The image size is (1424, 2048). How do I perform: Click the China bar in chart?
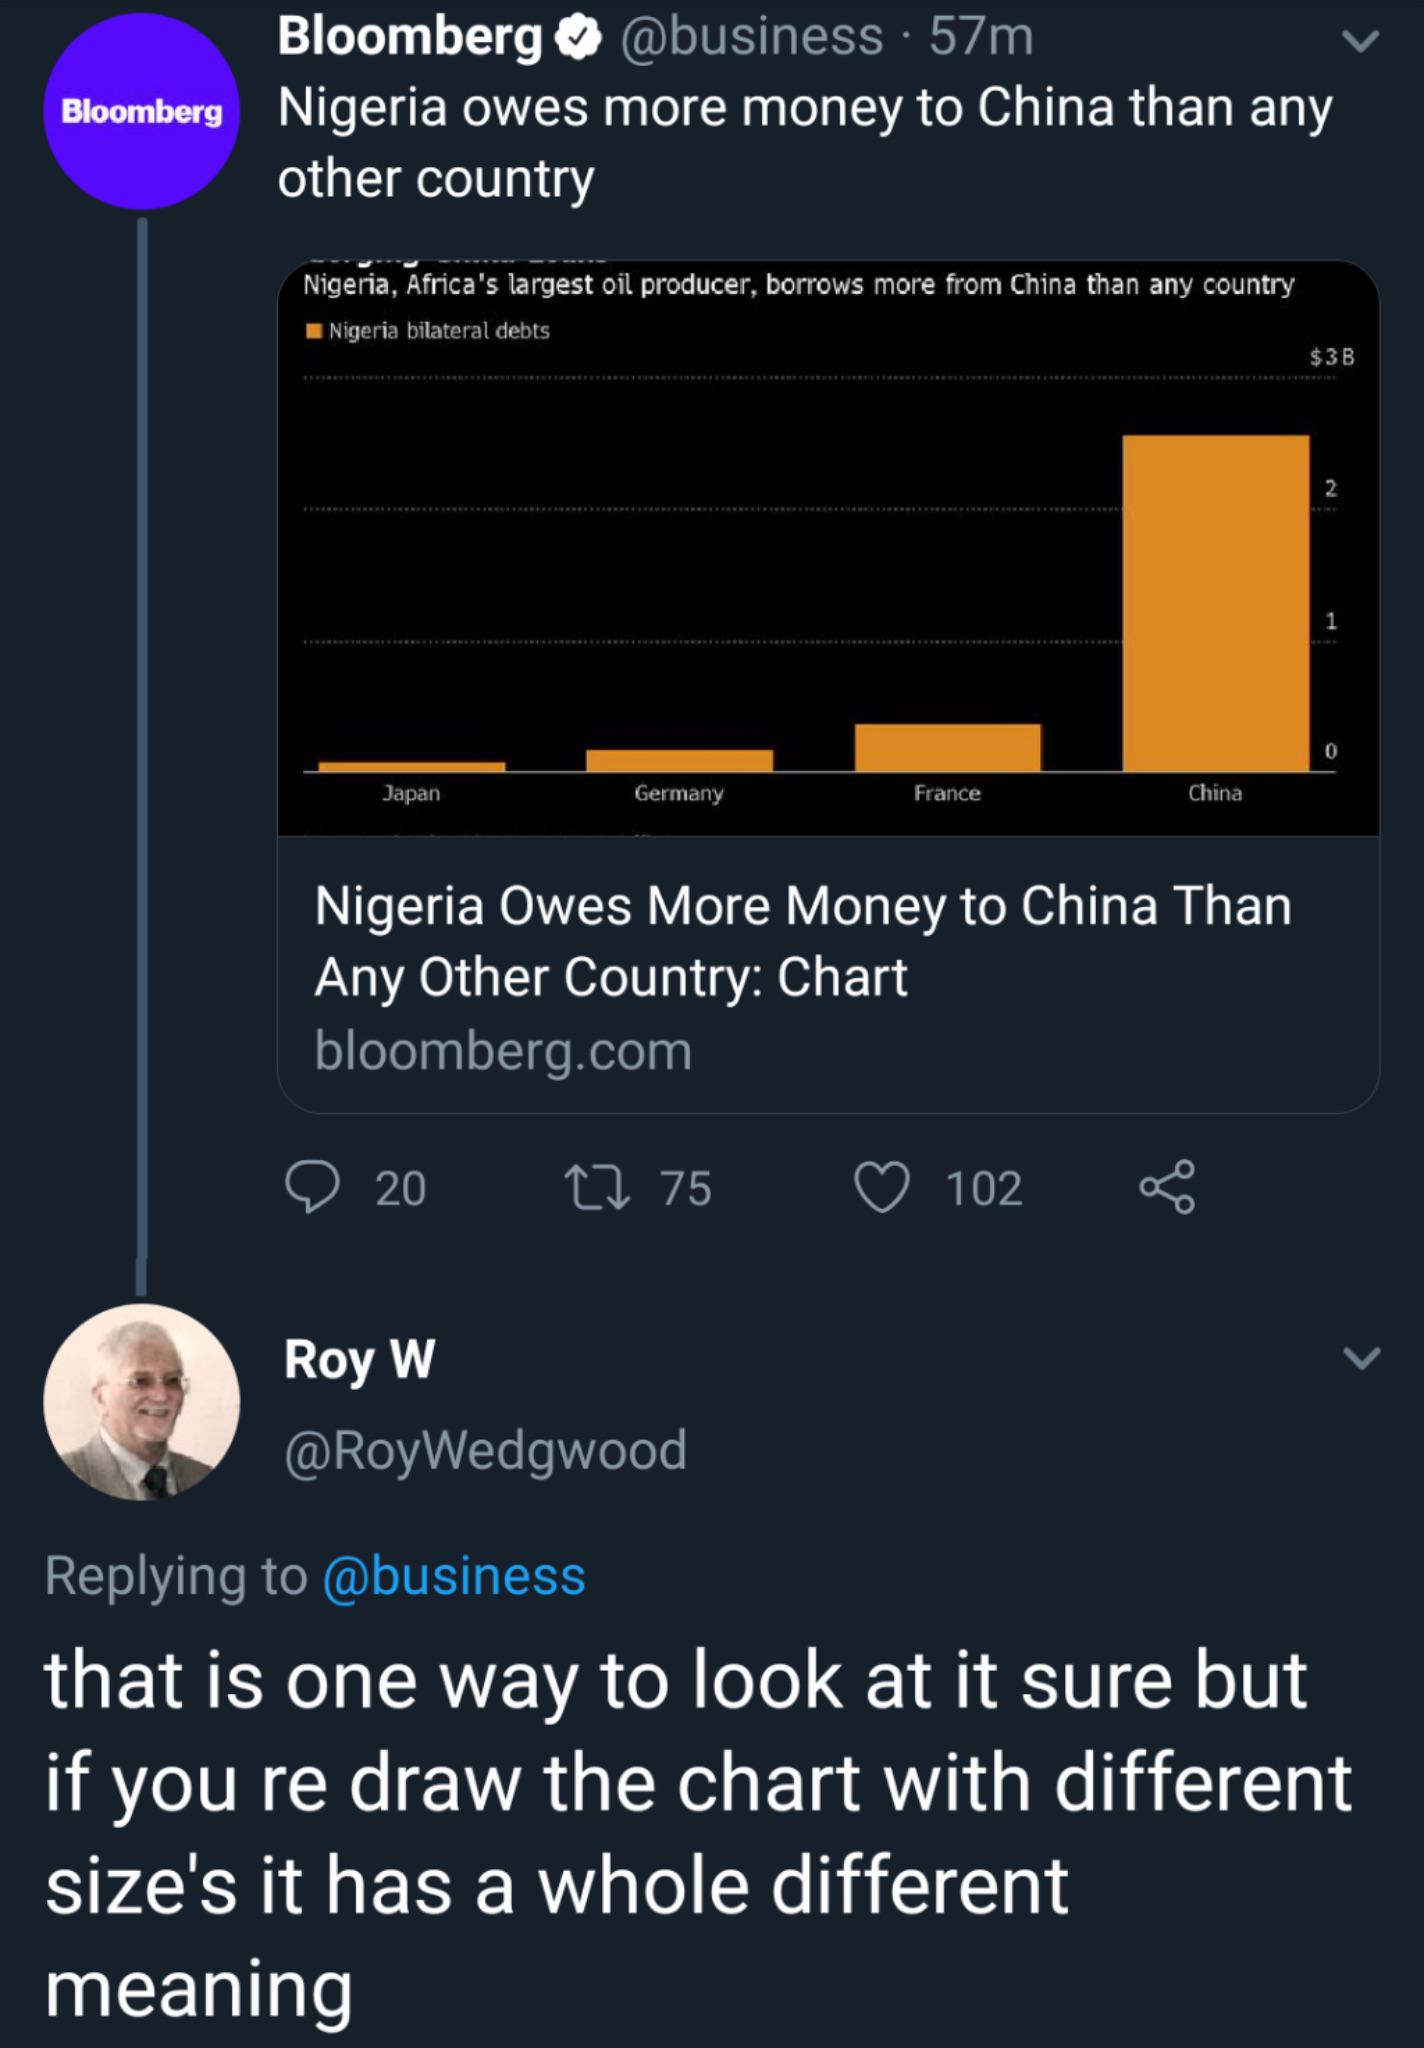pyautogui.click(x=1215, y=602)
